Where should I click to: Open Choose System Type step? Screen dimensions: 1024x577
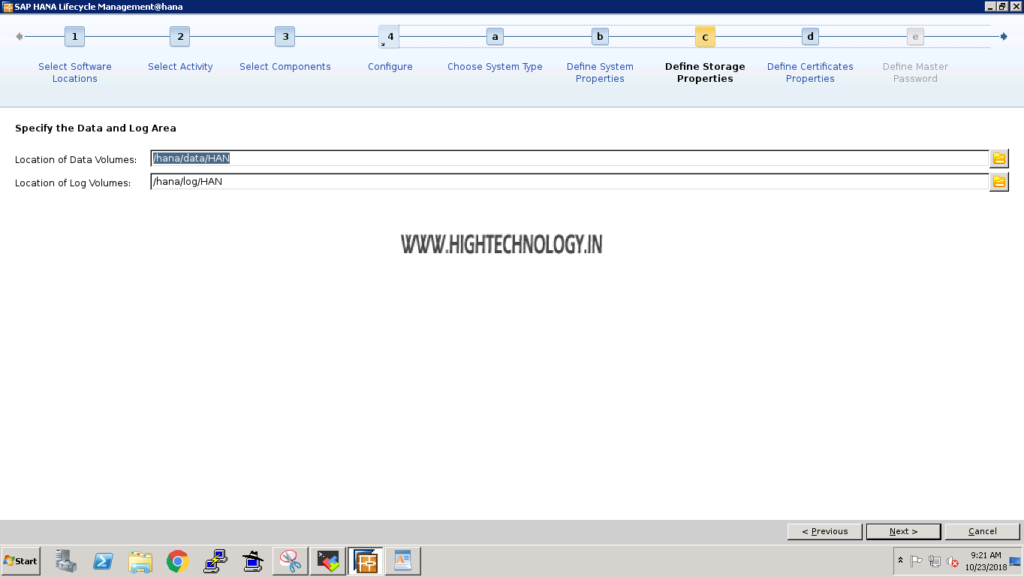click(x=495, y=67)
